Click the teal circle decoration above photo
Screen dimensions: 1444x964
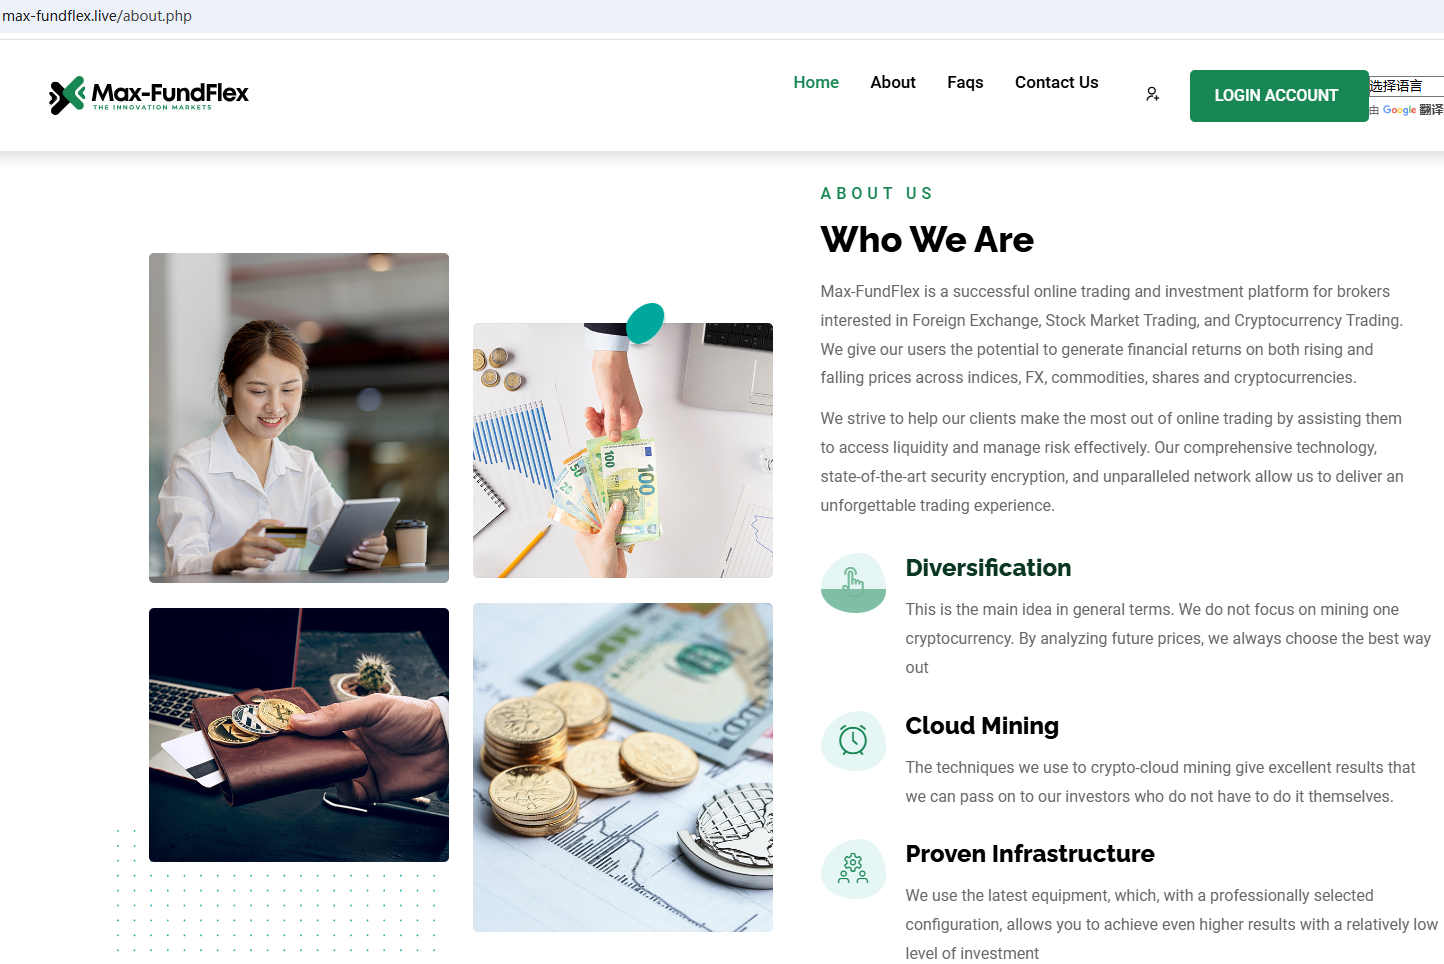[645, 323]
